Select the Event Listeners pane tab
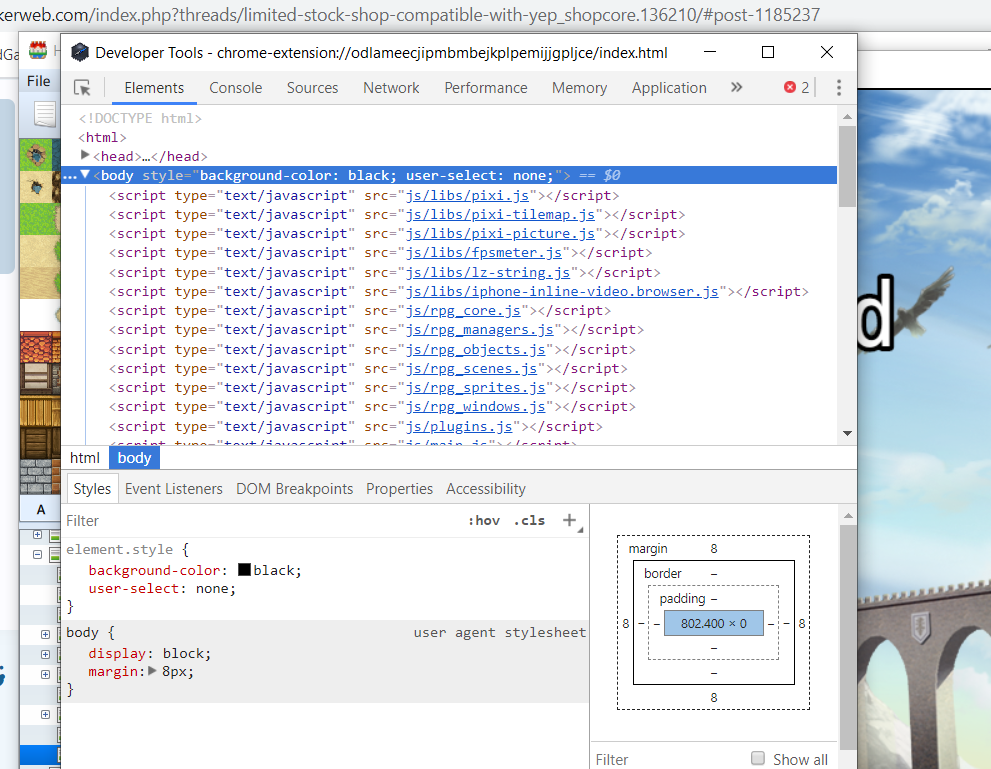Image resolution: width=991 pixels, height=769 pixels. click(174, 488)
